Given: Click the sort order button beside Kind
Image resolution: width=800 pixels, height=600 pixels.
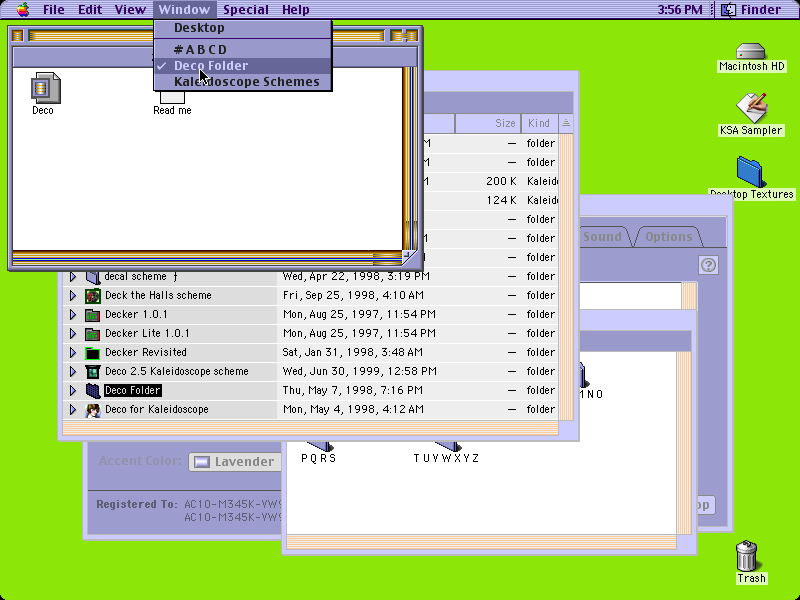Looking at the screenshot, I should [566, 123].
